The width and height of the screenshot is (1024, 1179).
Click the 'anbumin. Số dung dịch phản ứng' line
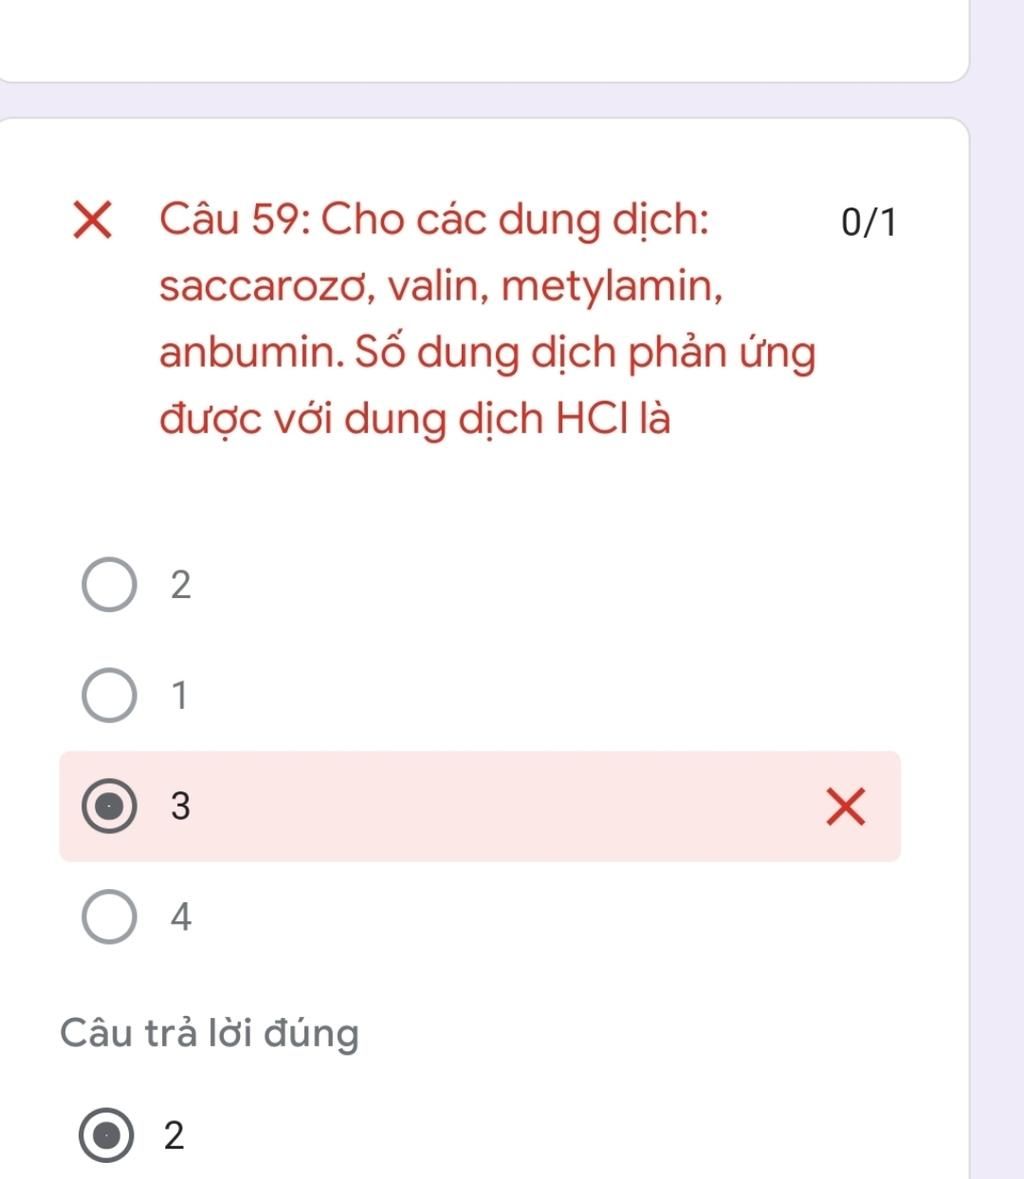[x=487, y=352]
